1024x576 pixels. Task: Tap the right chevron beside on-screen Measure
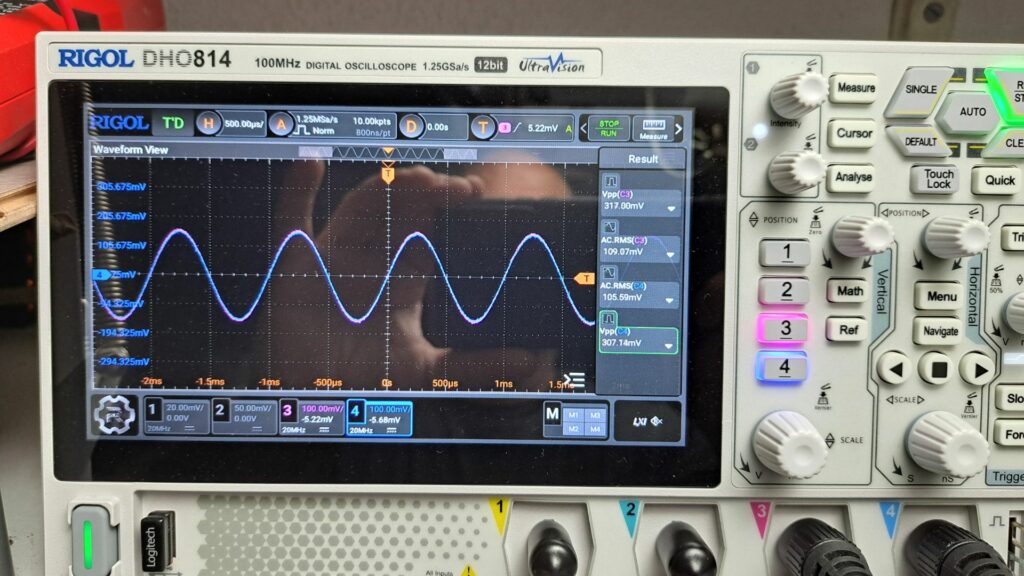[679, 129]
